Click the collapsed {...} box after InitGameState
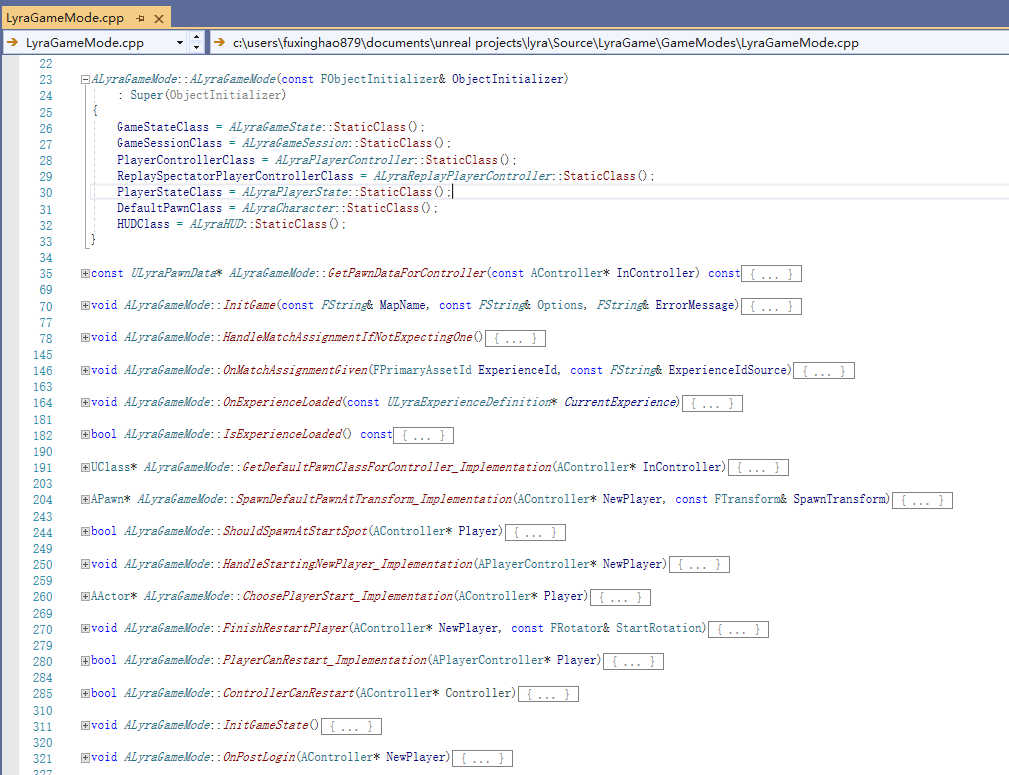Image resolution: width=1009 pixels, height=775 pixels. coord(351,727)
